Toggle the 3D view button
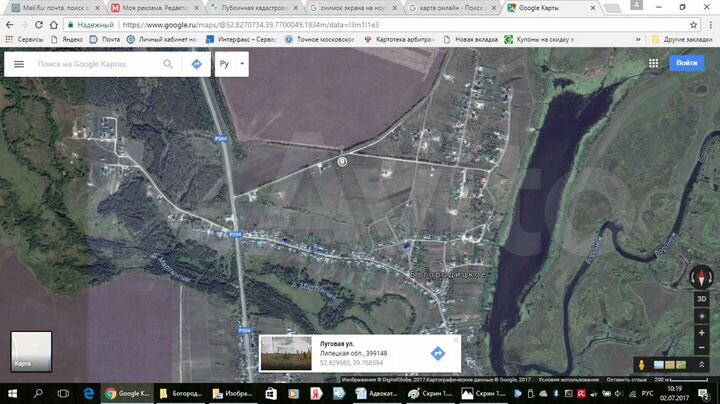This screenshot has width=720, height=404. pyautogui.click(x=702, y=299)
